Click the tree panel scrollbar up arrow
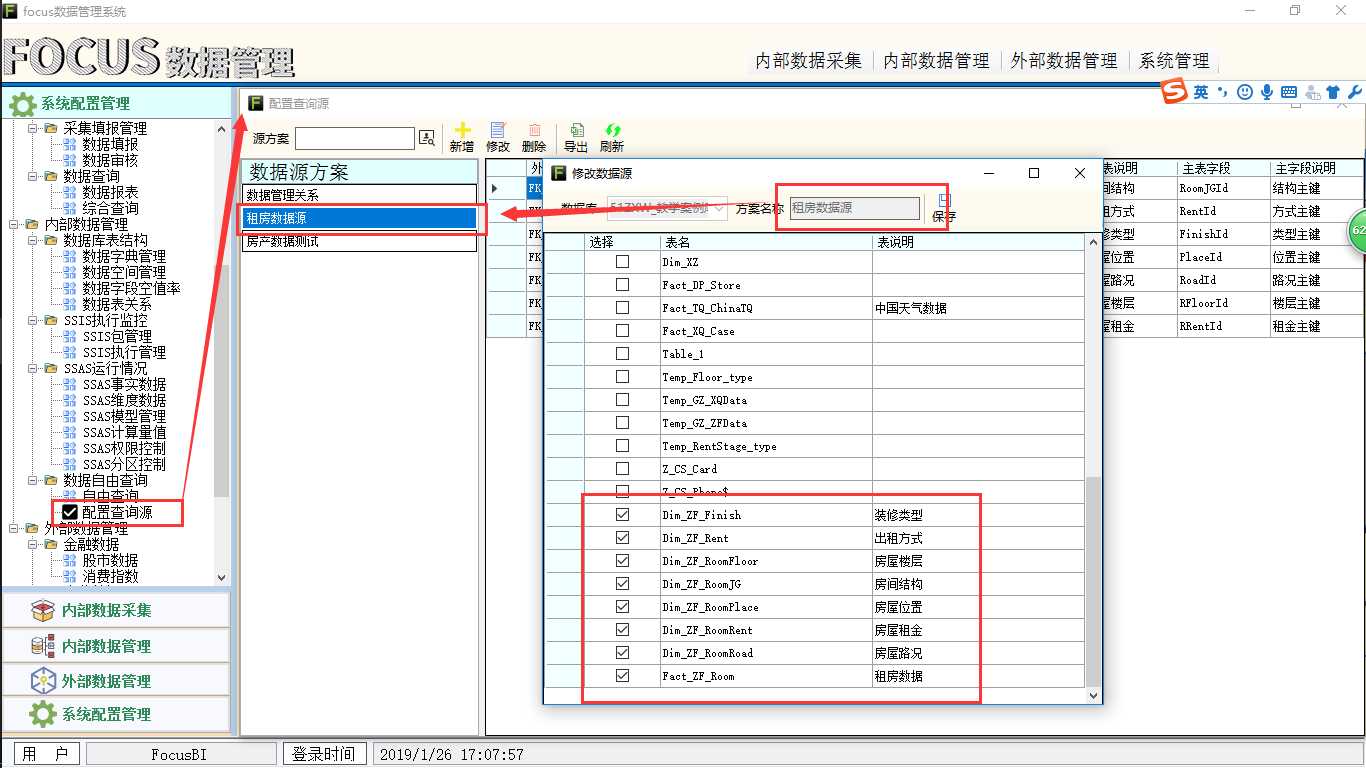 [x=221, y=128]
